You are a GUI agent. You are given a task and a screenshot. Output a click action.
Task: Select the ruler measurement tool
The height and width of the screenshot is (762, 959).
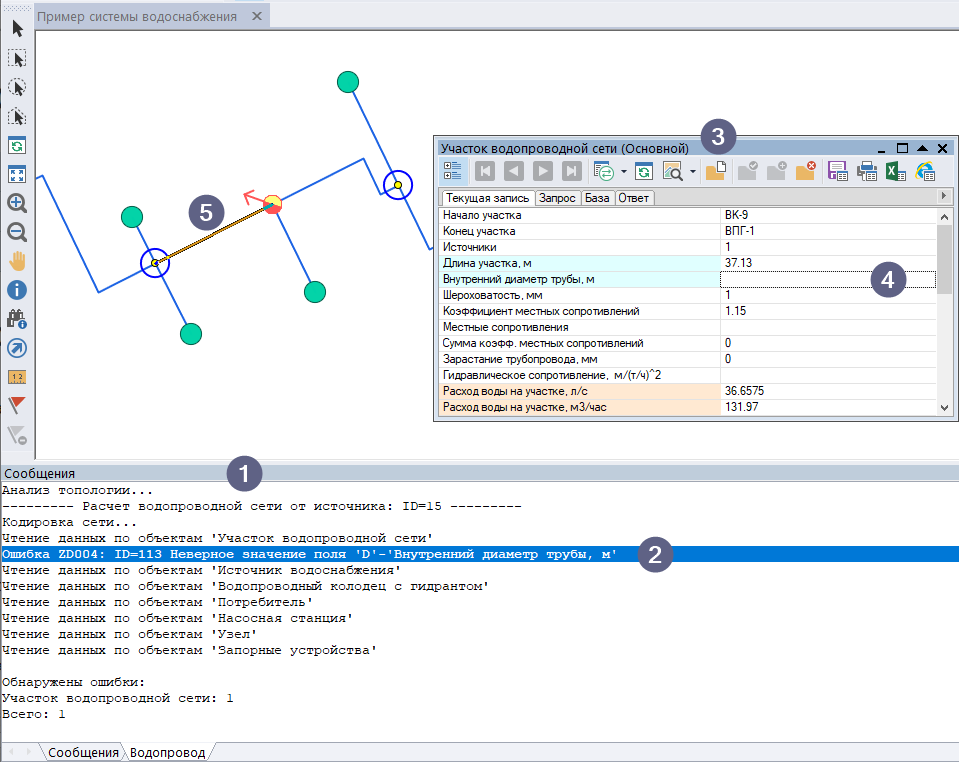[x=17, y=377]
